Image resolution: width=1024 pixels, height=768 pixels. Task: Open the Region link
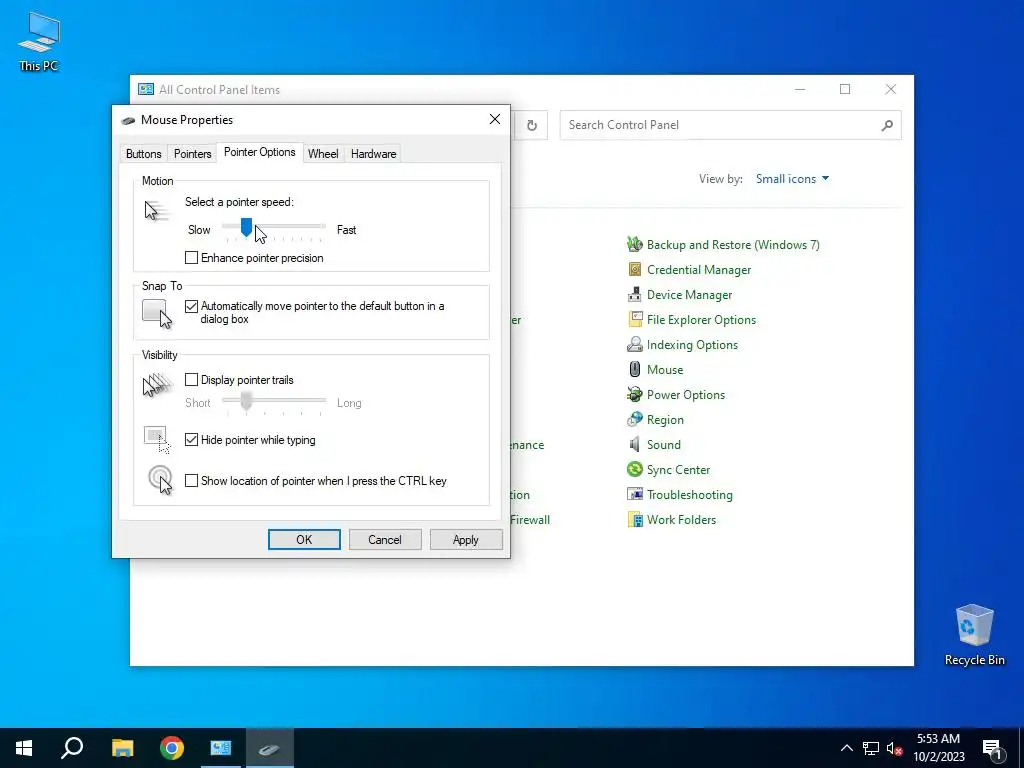(x=665, y=420)
